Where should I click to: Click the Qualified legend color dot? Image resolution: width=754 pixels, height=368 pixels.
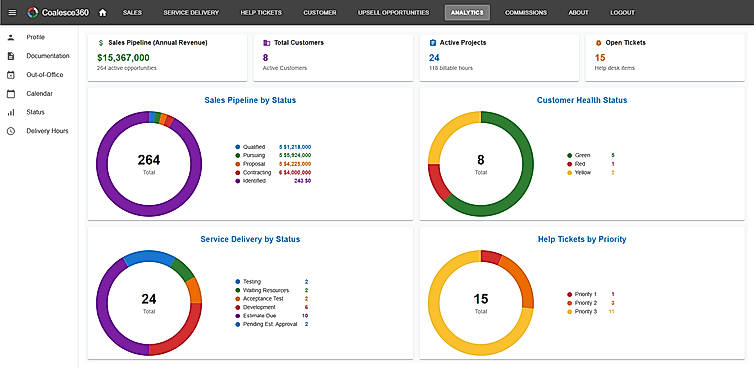pyautogui.click(x=237, y=147)
